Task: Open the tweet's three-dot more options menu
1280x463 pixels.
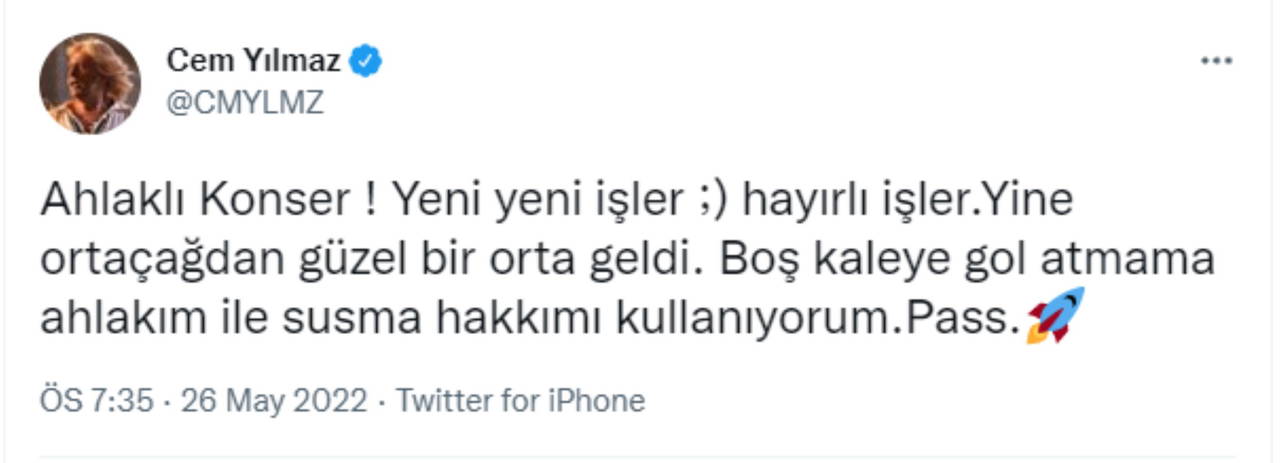Action: [x=1216, y=62]
